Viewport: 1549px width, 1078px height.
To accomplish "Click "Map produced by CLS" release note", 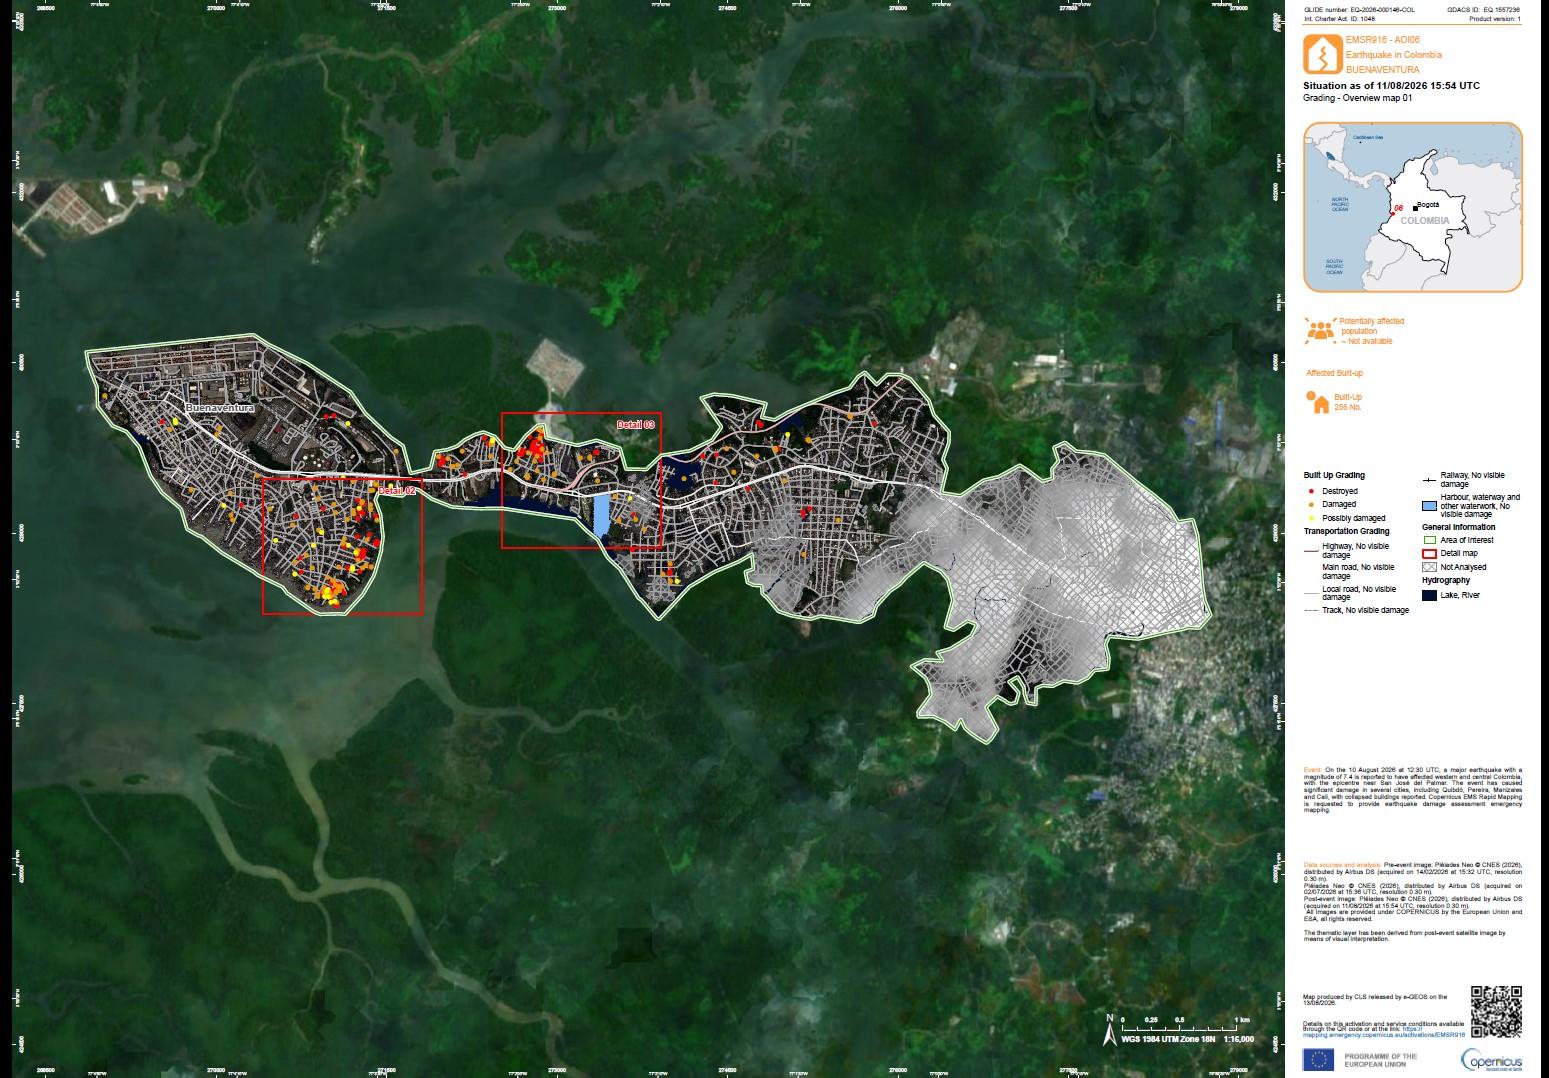I will tap(1375, 1000).
